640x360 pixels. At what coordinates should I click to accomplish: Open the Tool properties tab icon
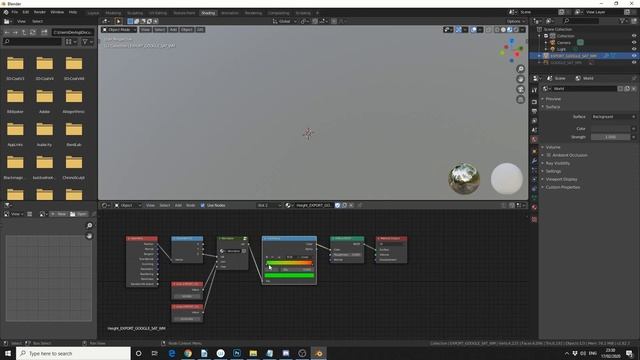[x=534, y=90]
